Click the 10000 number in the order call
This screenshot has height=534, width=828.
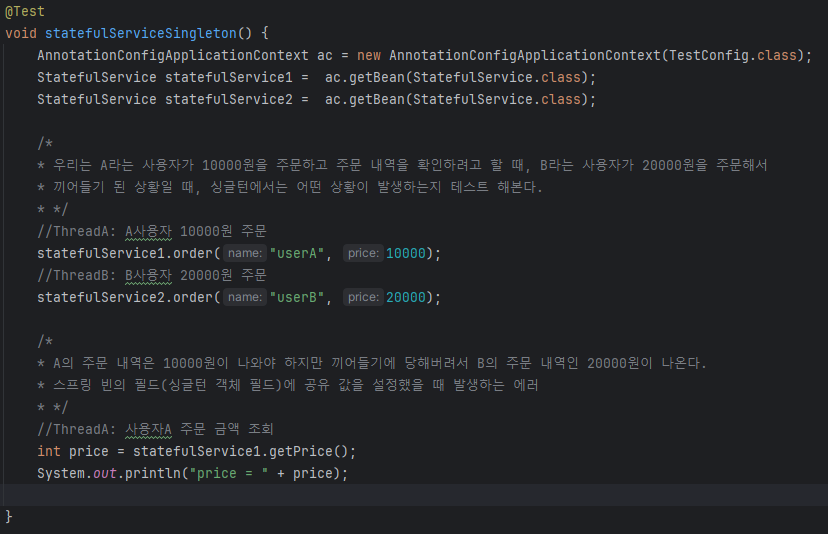406,254
